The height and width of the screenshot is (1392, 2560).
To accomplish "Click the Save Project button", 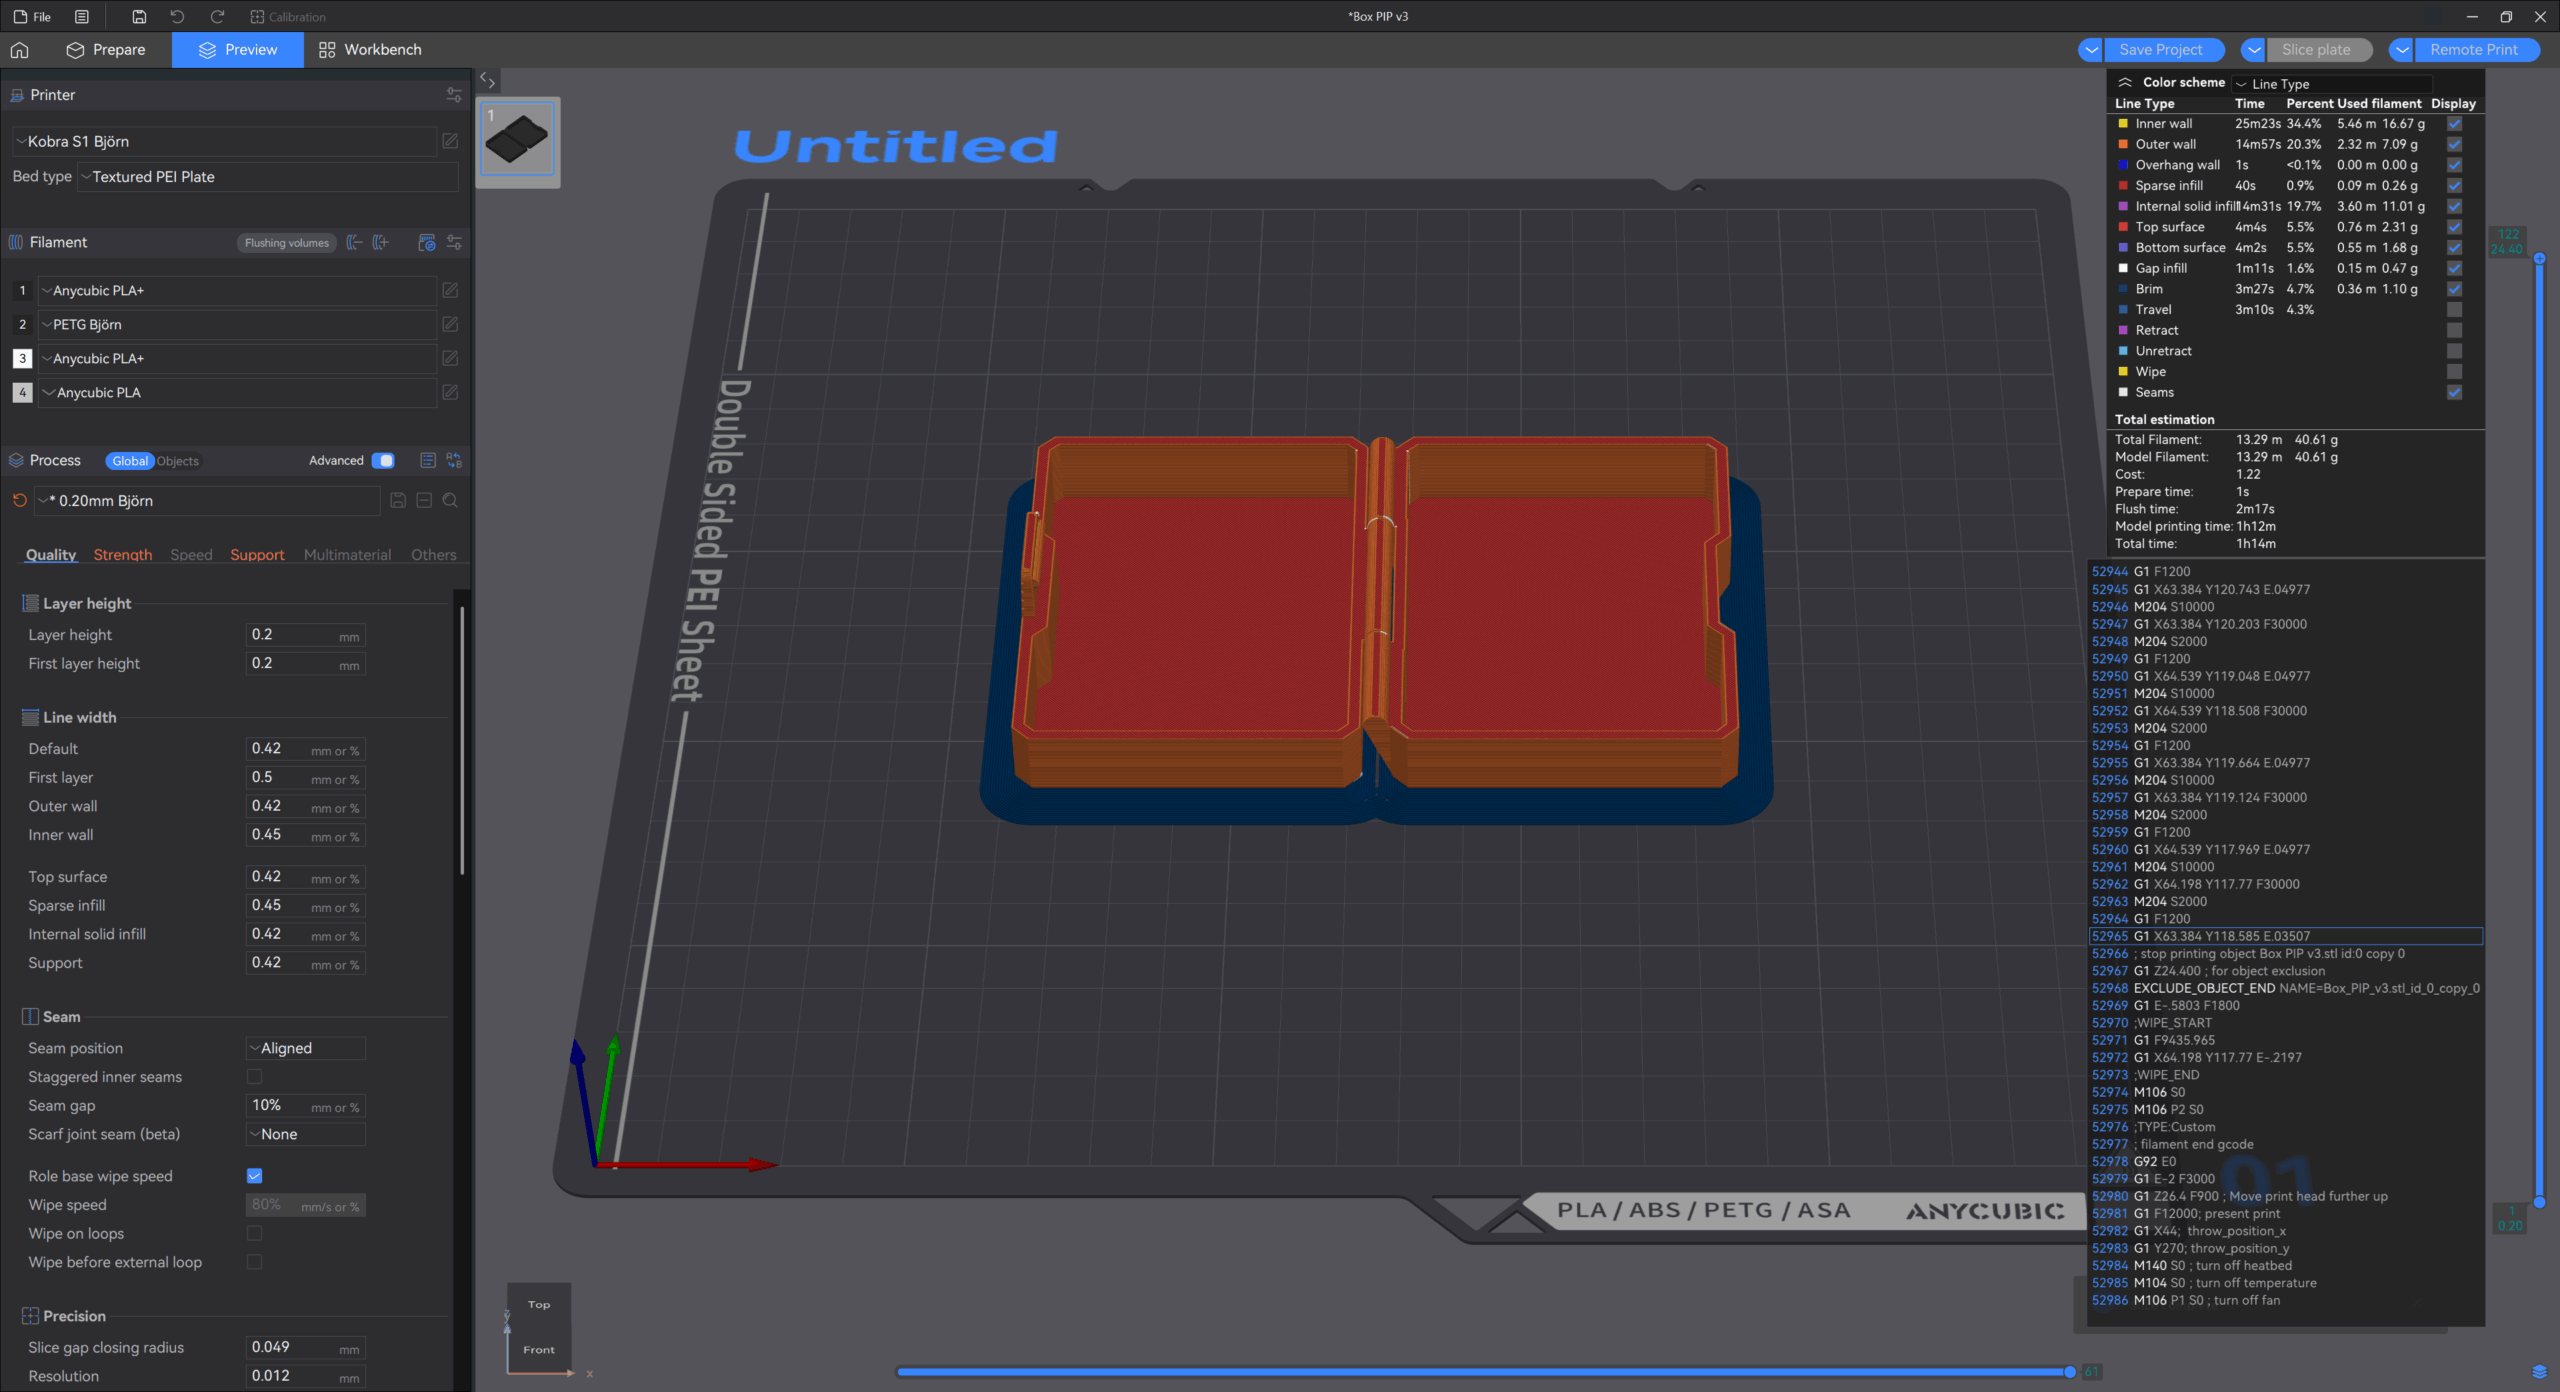I will (2160, 50).
